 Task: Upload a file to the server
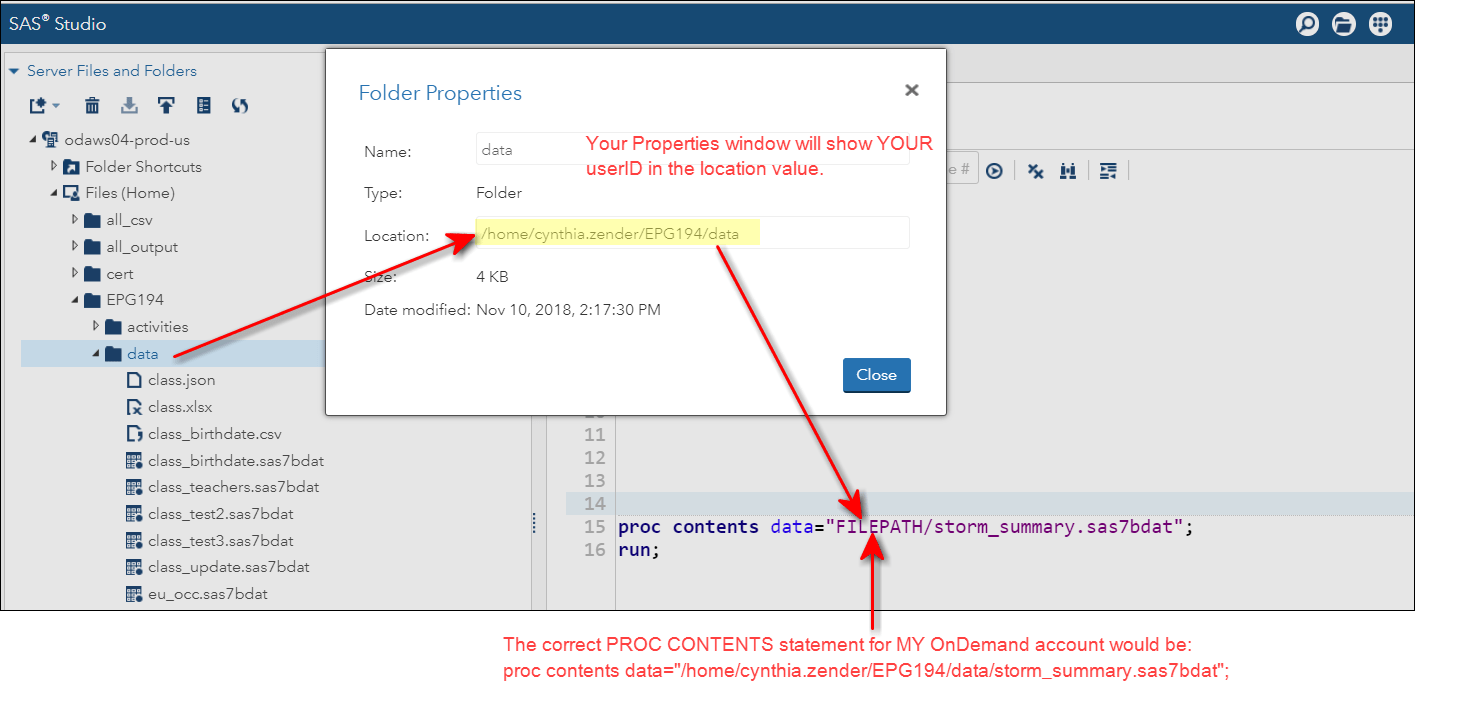[166, 105]
